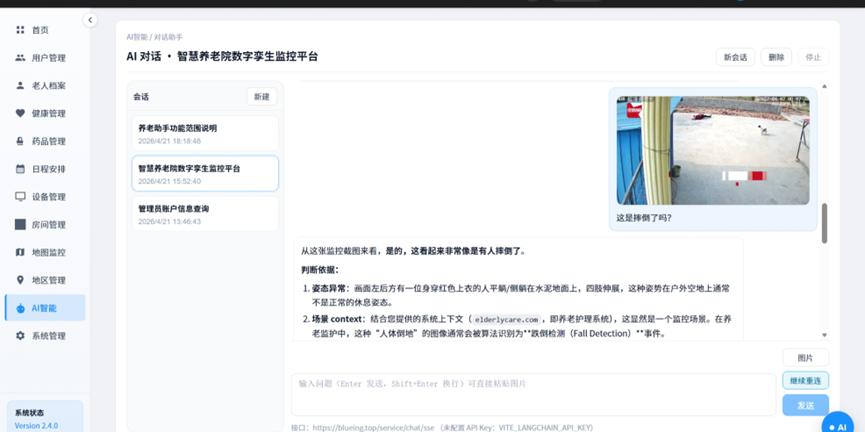Click the elderlycare.com code text
This screenshot has width=865, height=432.
pos(506,319)
